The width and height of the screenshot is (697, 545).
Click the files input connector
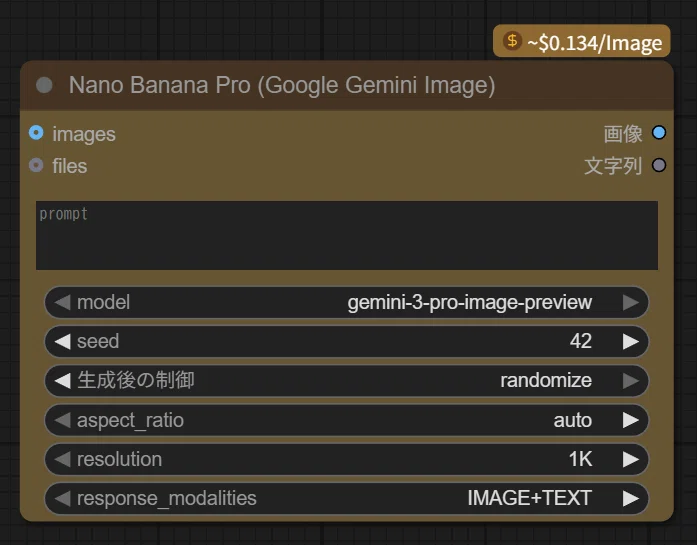pos(36,165)
